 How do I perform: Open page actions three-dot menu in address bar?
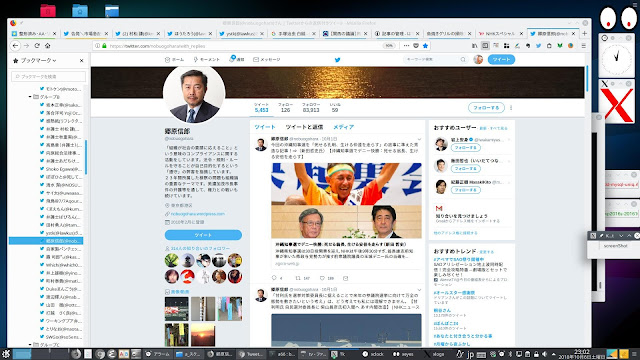(x=406, y=46)
